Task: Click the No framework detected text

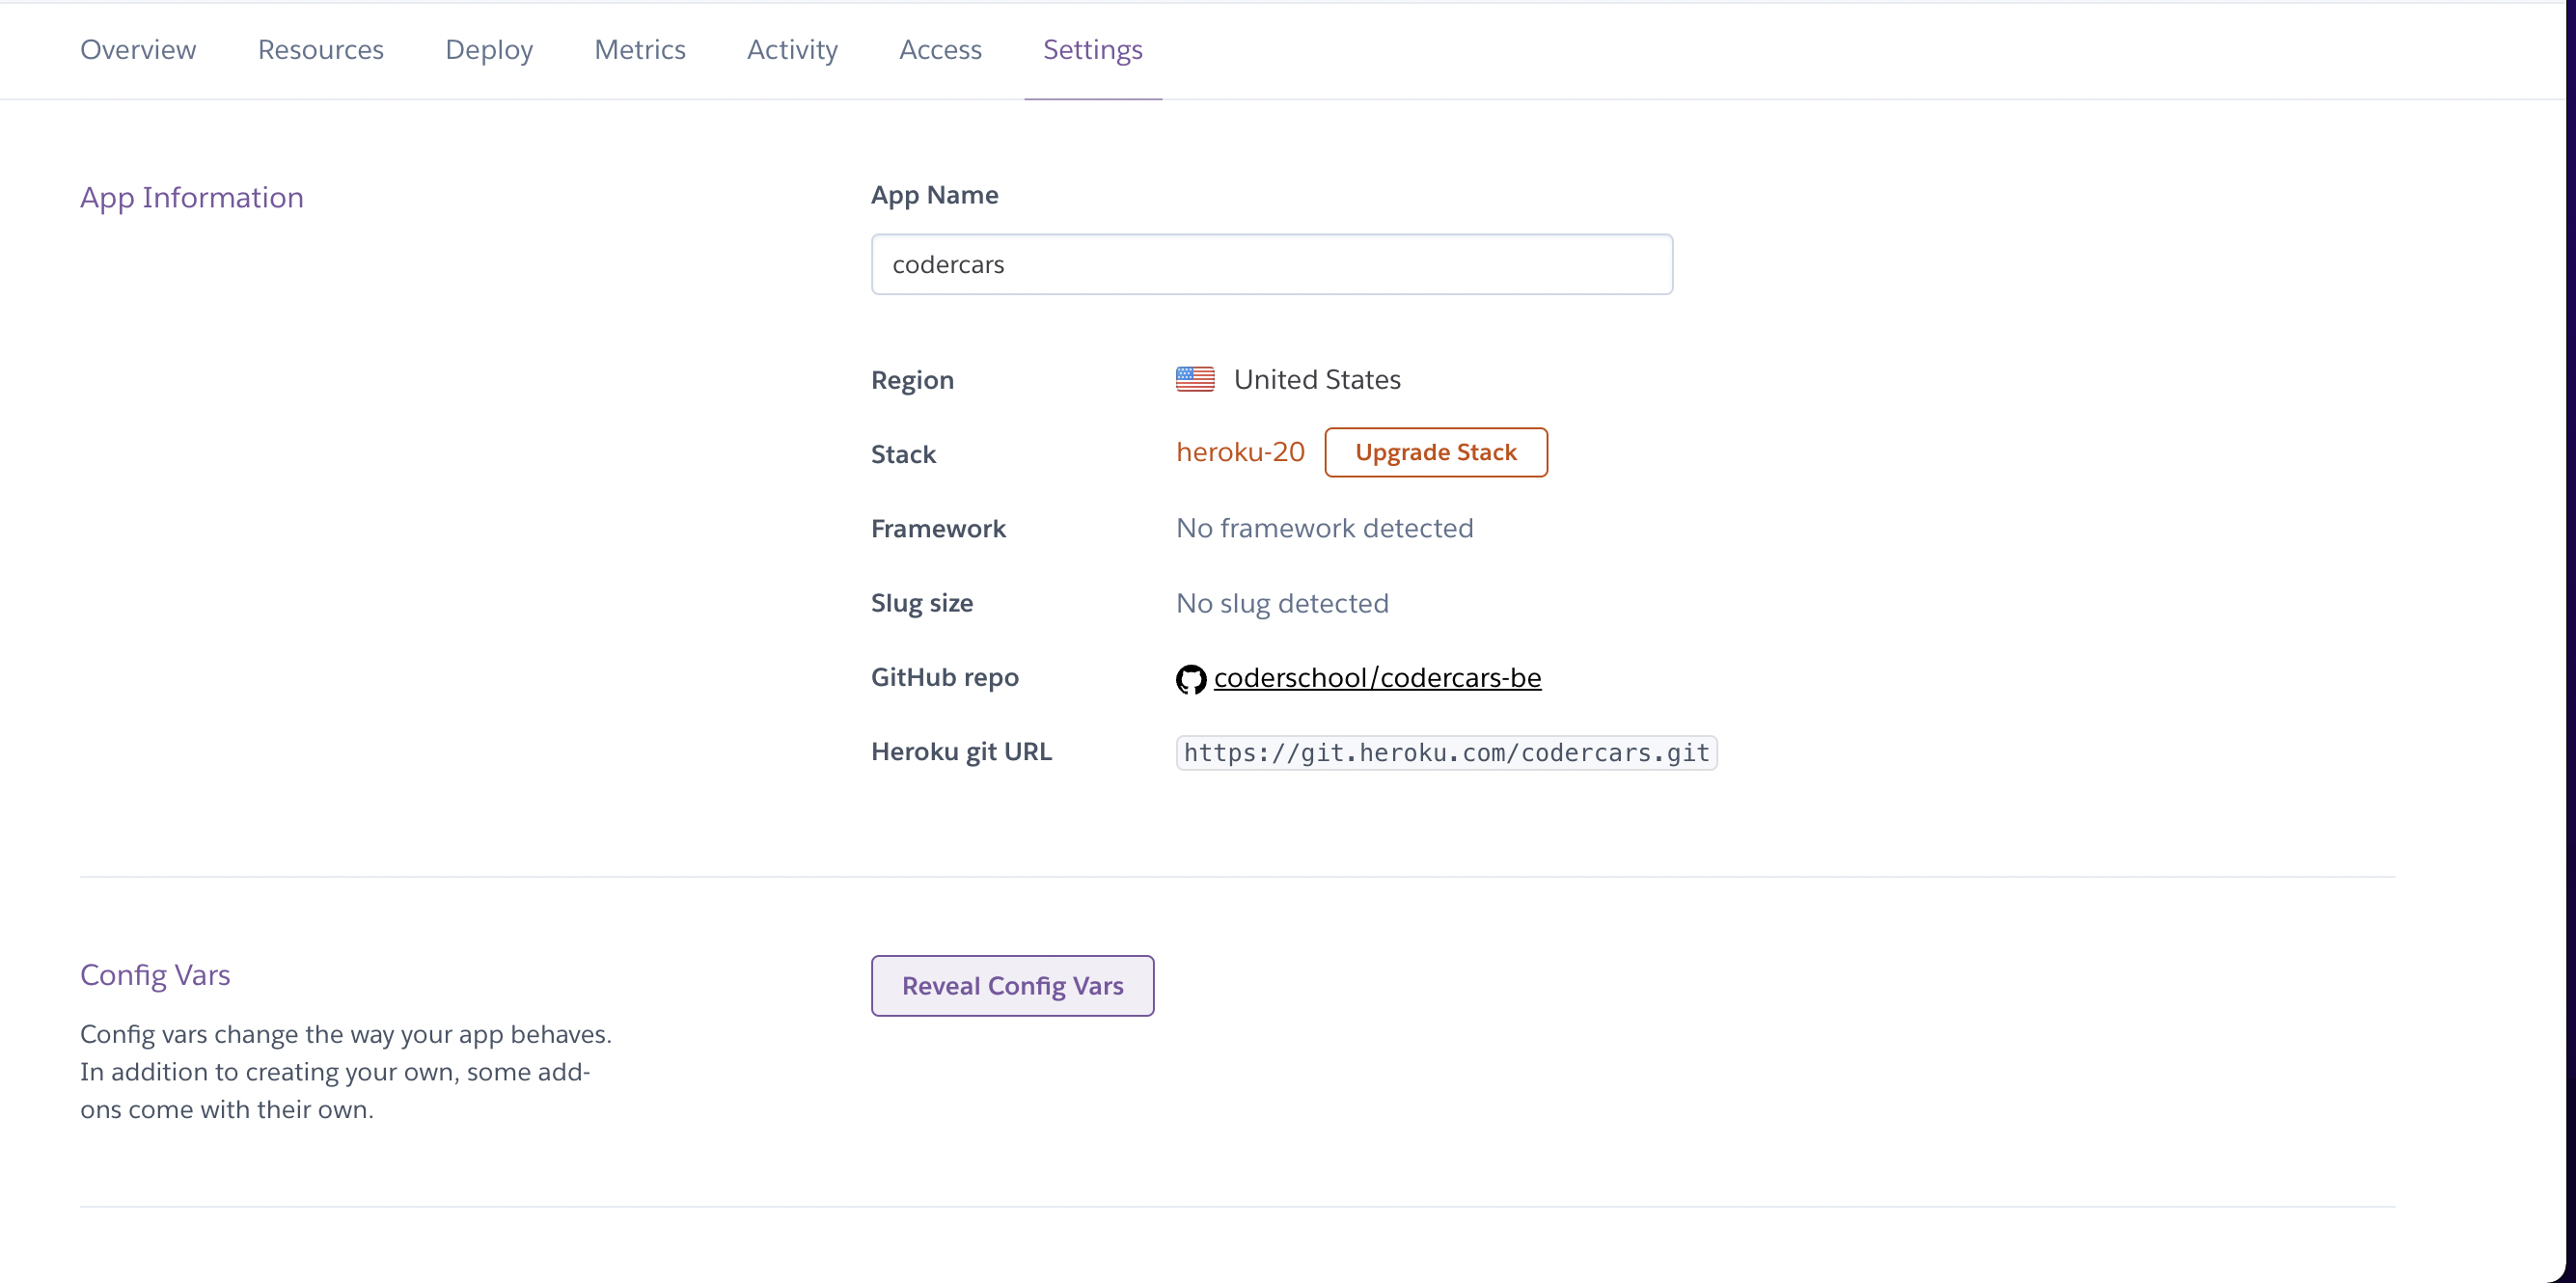Action: coord(1324,528)
